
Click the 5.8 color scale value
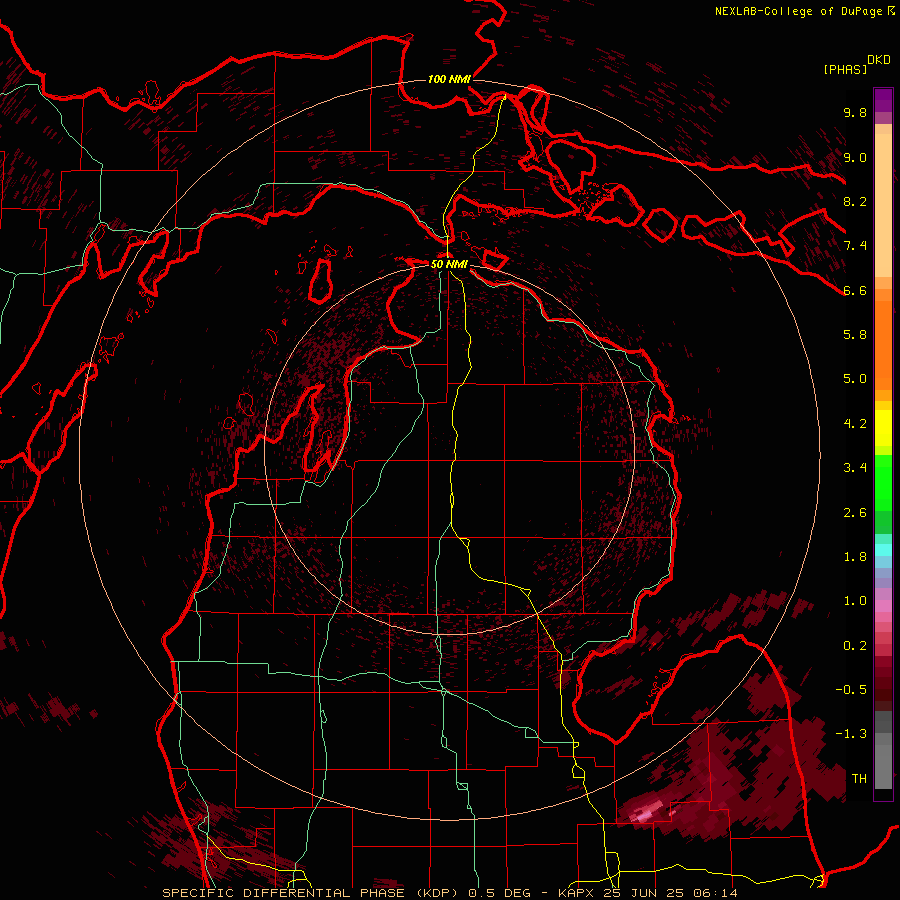point(855,334)
